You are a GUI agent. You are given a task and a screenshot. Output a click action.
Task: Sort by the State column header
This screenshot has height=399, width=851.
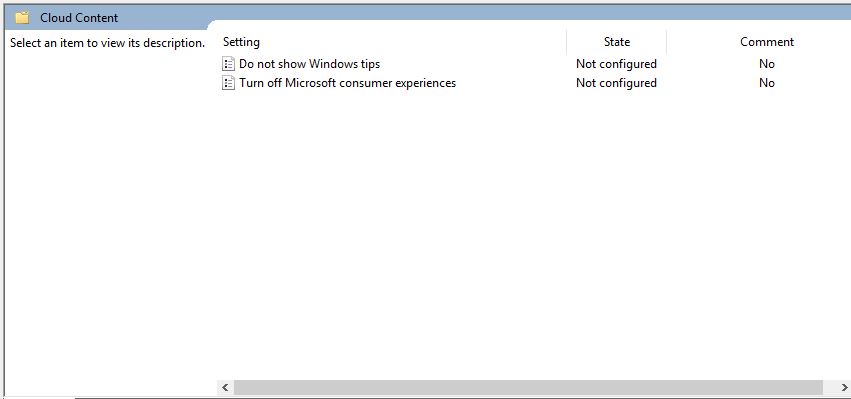617,42
